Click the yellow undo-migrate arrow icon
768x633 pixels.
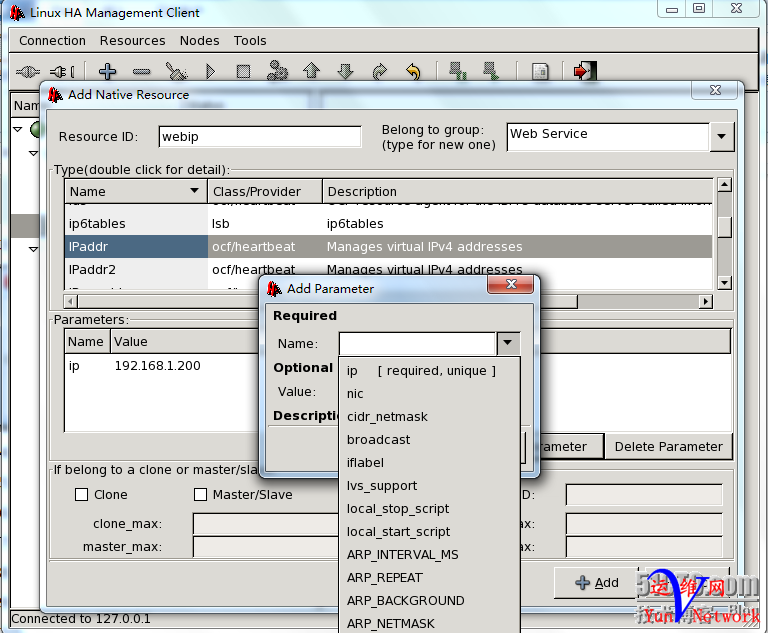[x=413, y=72]
